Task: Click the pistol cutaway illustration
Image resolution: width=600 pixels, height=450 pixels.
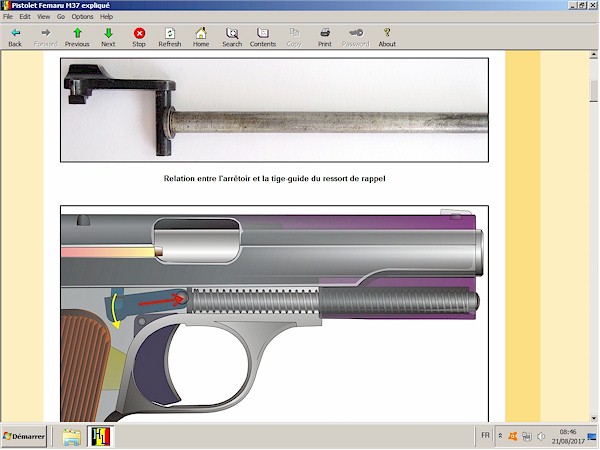Action: coord(274,314)
